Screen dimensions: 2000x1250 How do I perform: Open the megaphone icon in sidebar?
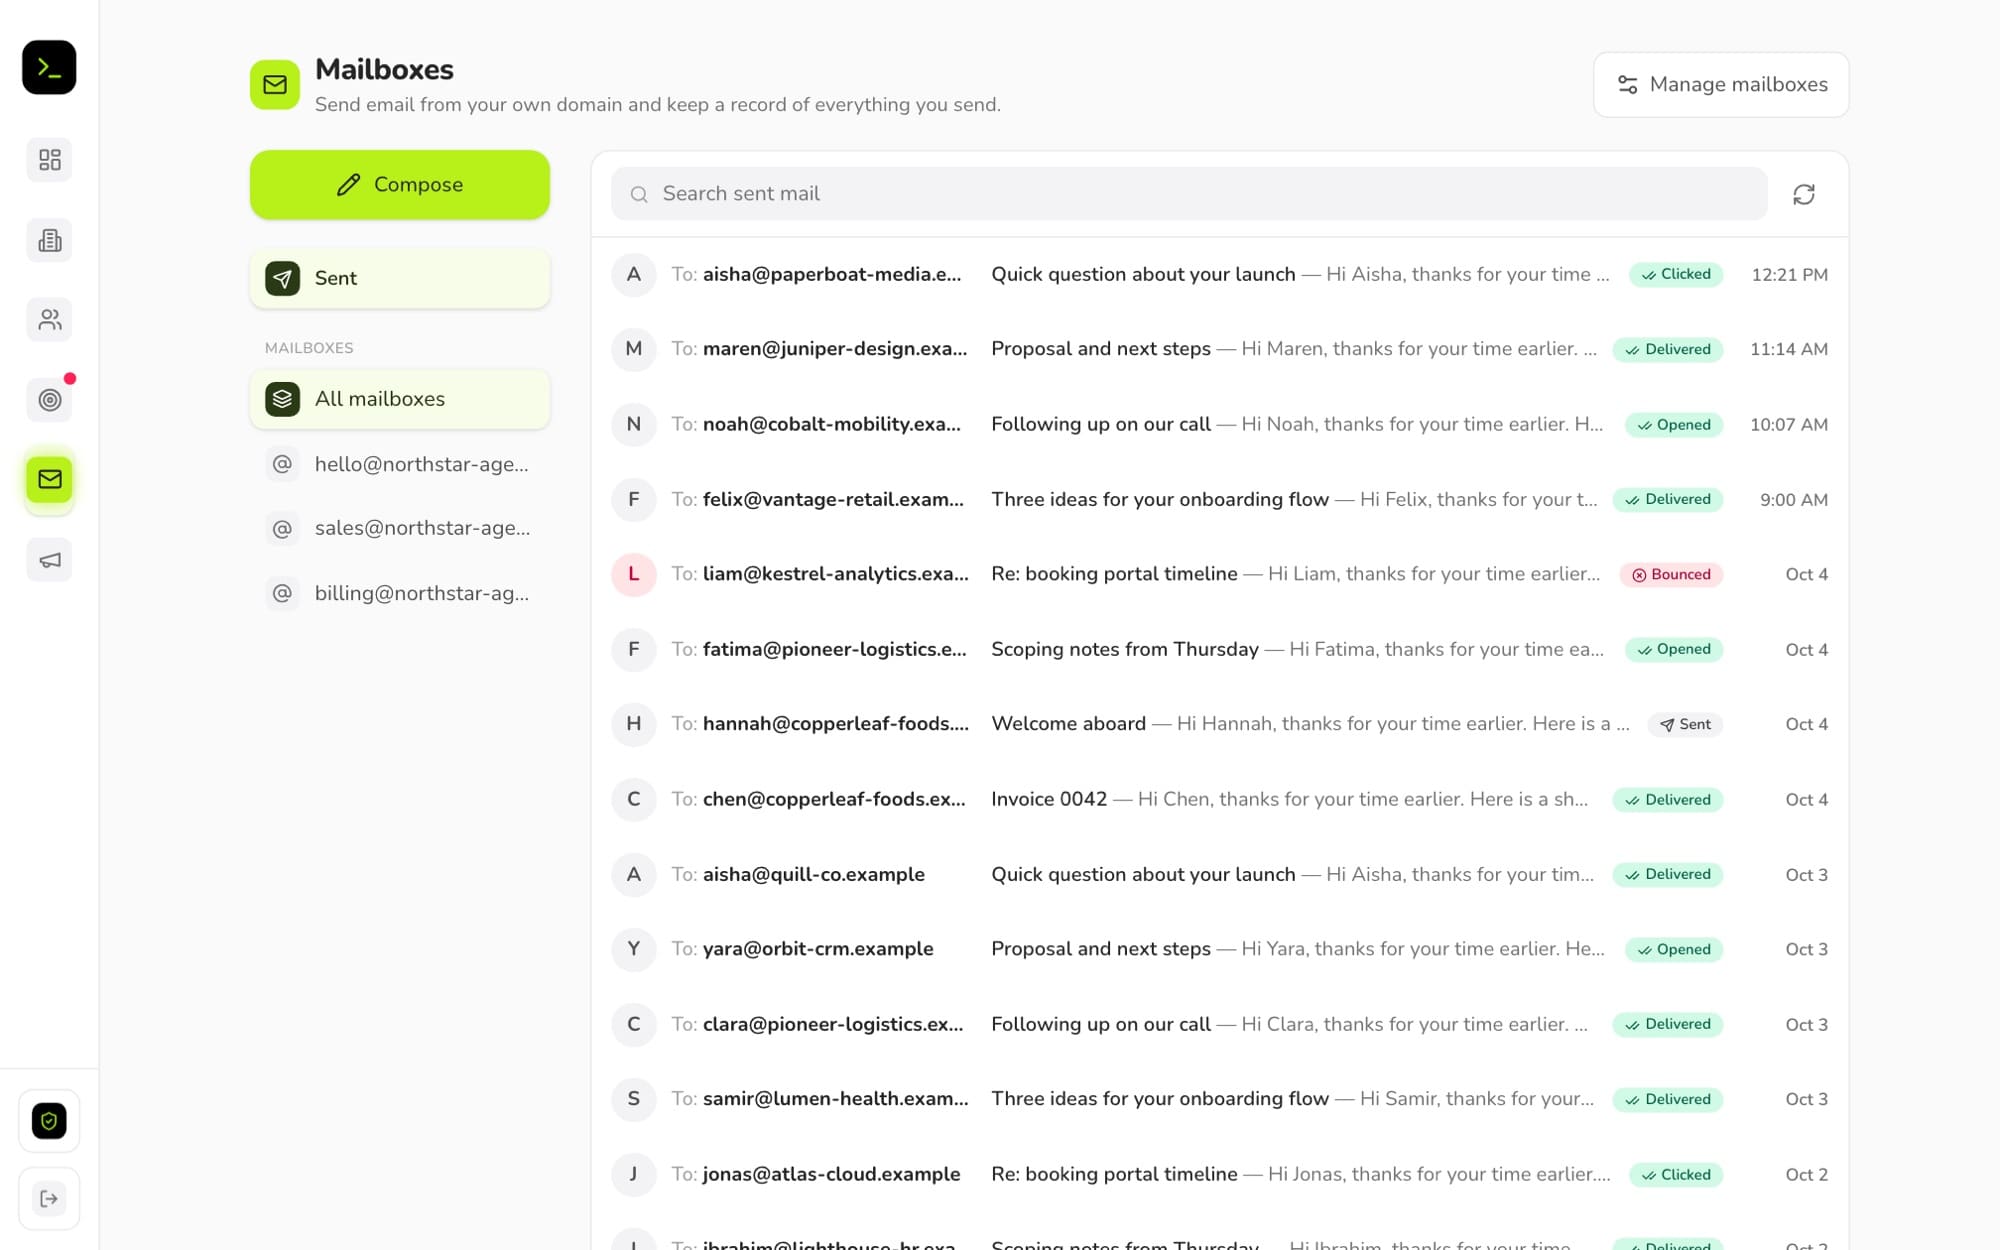pyautogui.click(x=49, y=560)
